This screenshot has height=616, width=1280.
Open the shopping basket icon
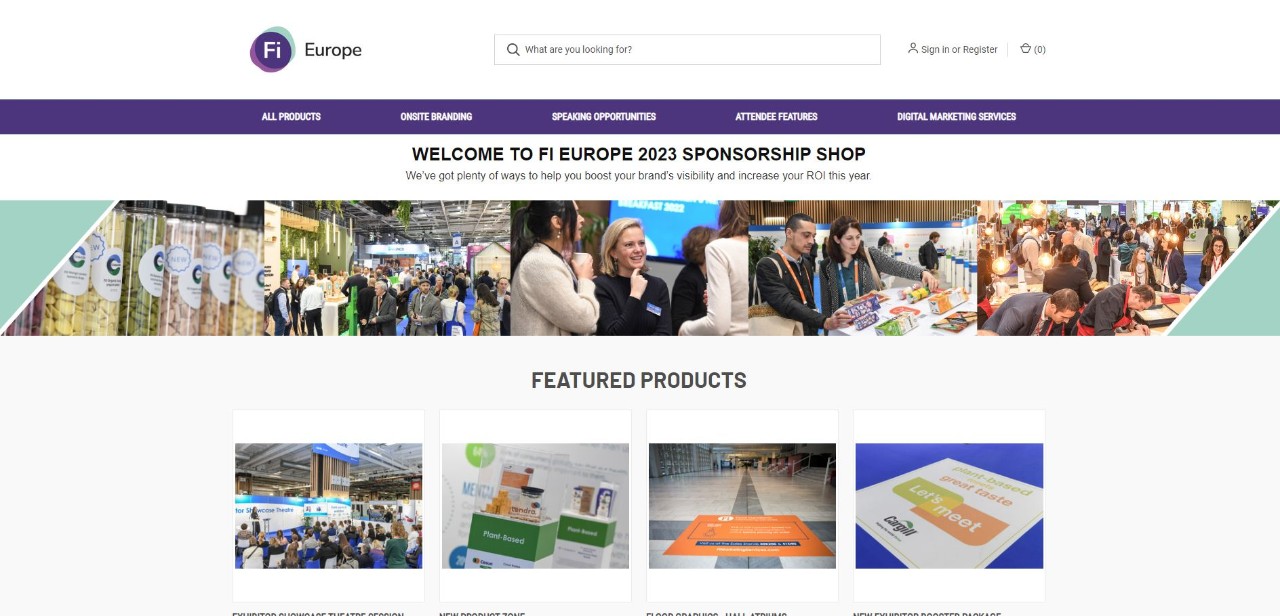[x=1025, y=48]
